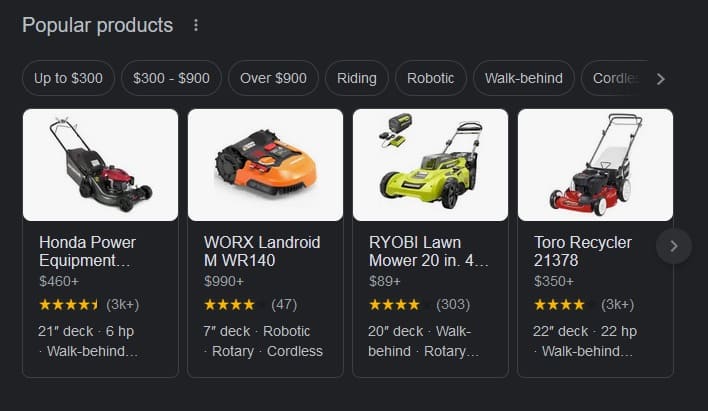
Task: Open the 'Honda Power Equipment' product title
Action: 88,251
